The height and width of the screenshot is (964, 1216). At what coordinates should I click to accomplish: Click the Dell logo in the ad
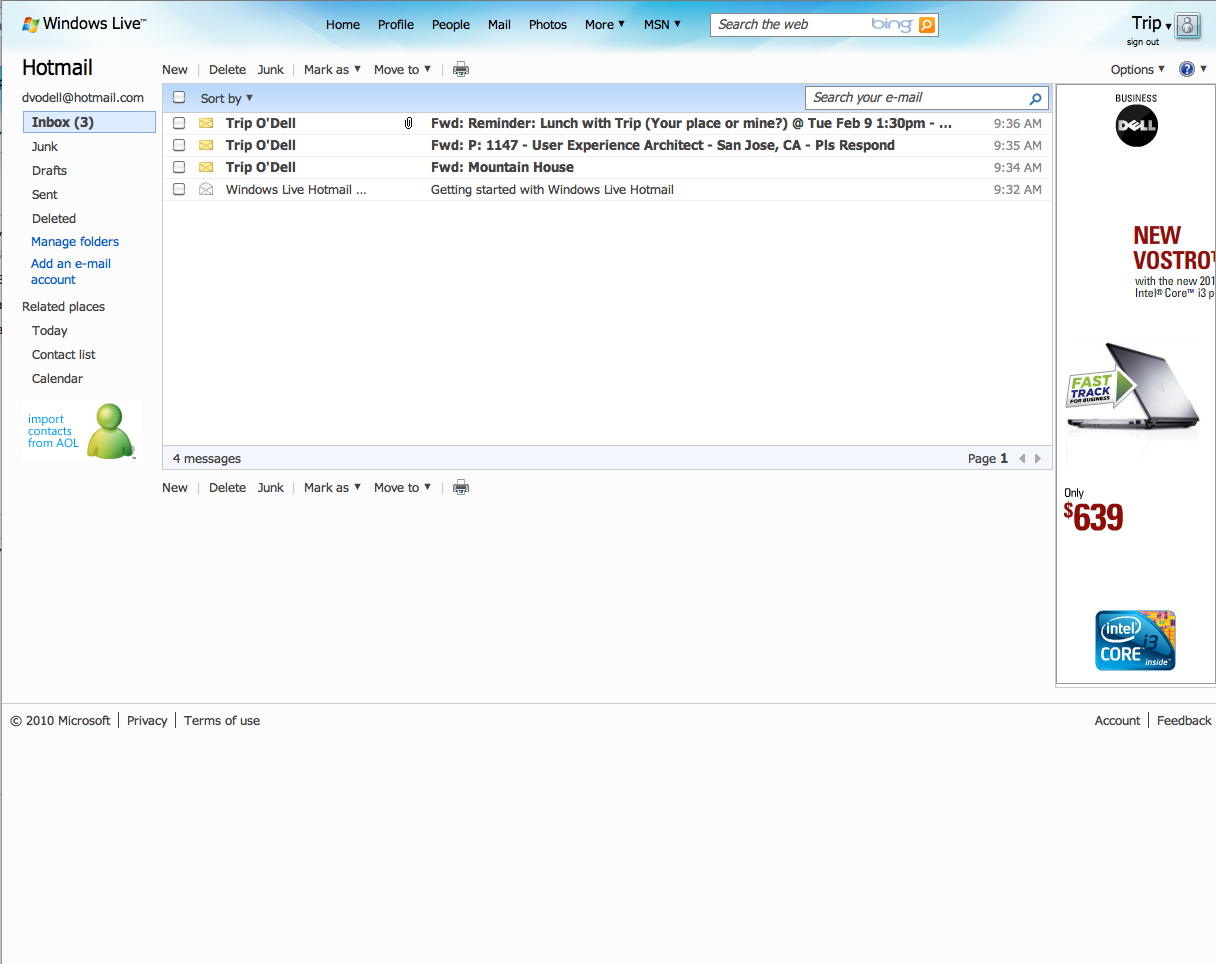[1137, 126]
